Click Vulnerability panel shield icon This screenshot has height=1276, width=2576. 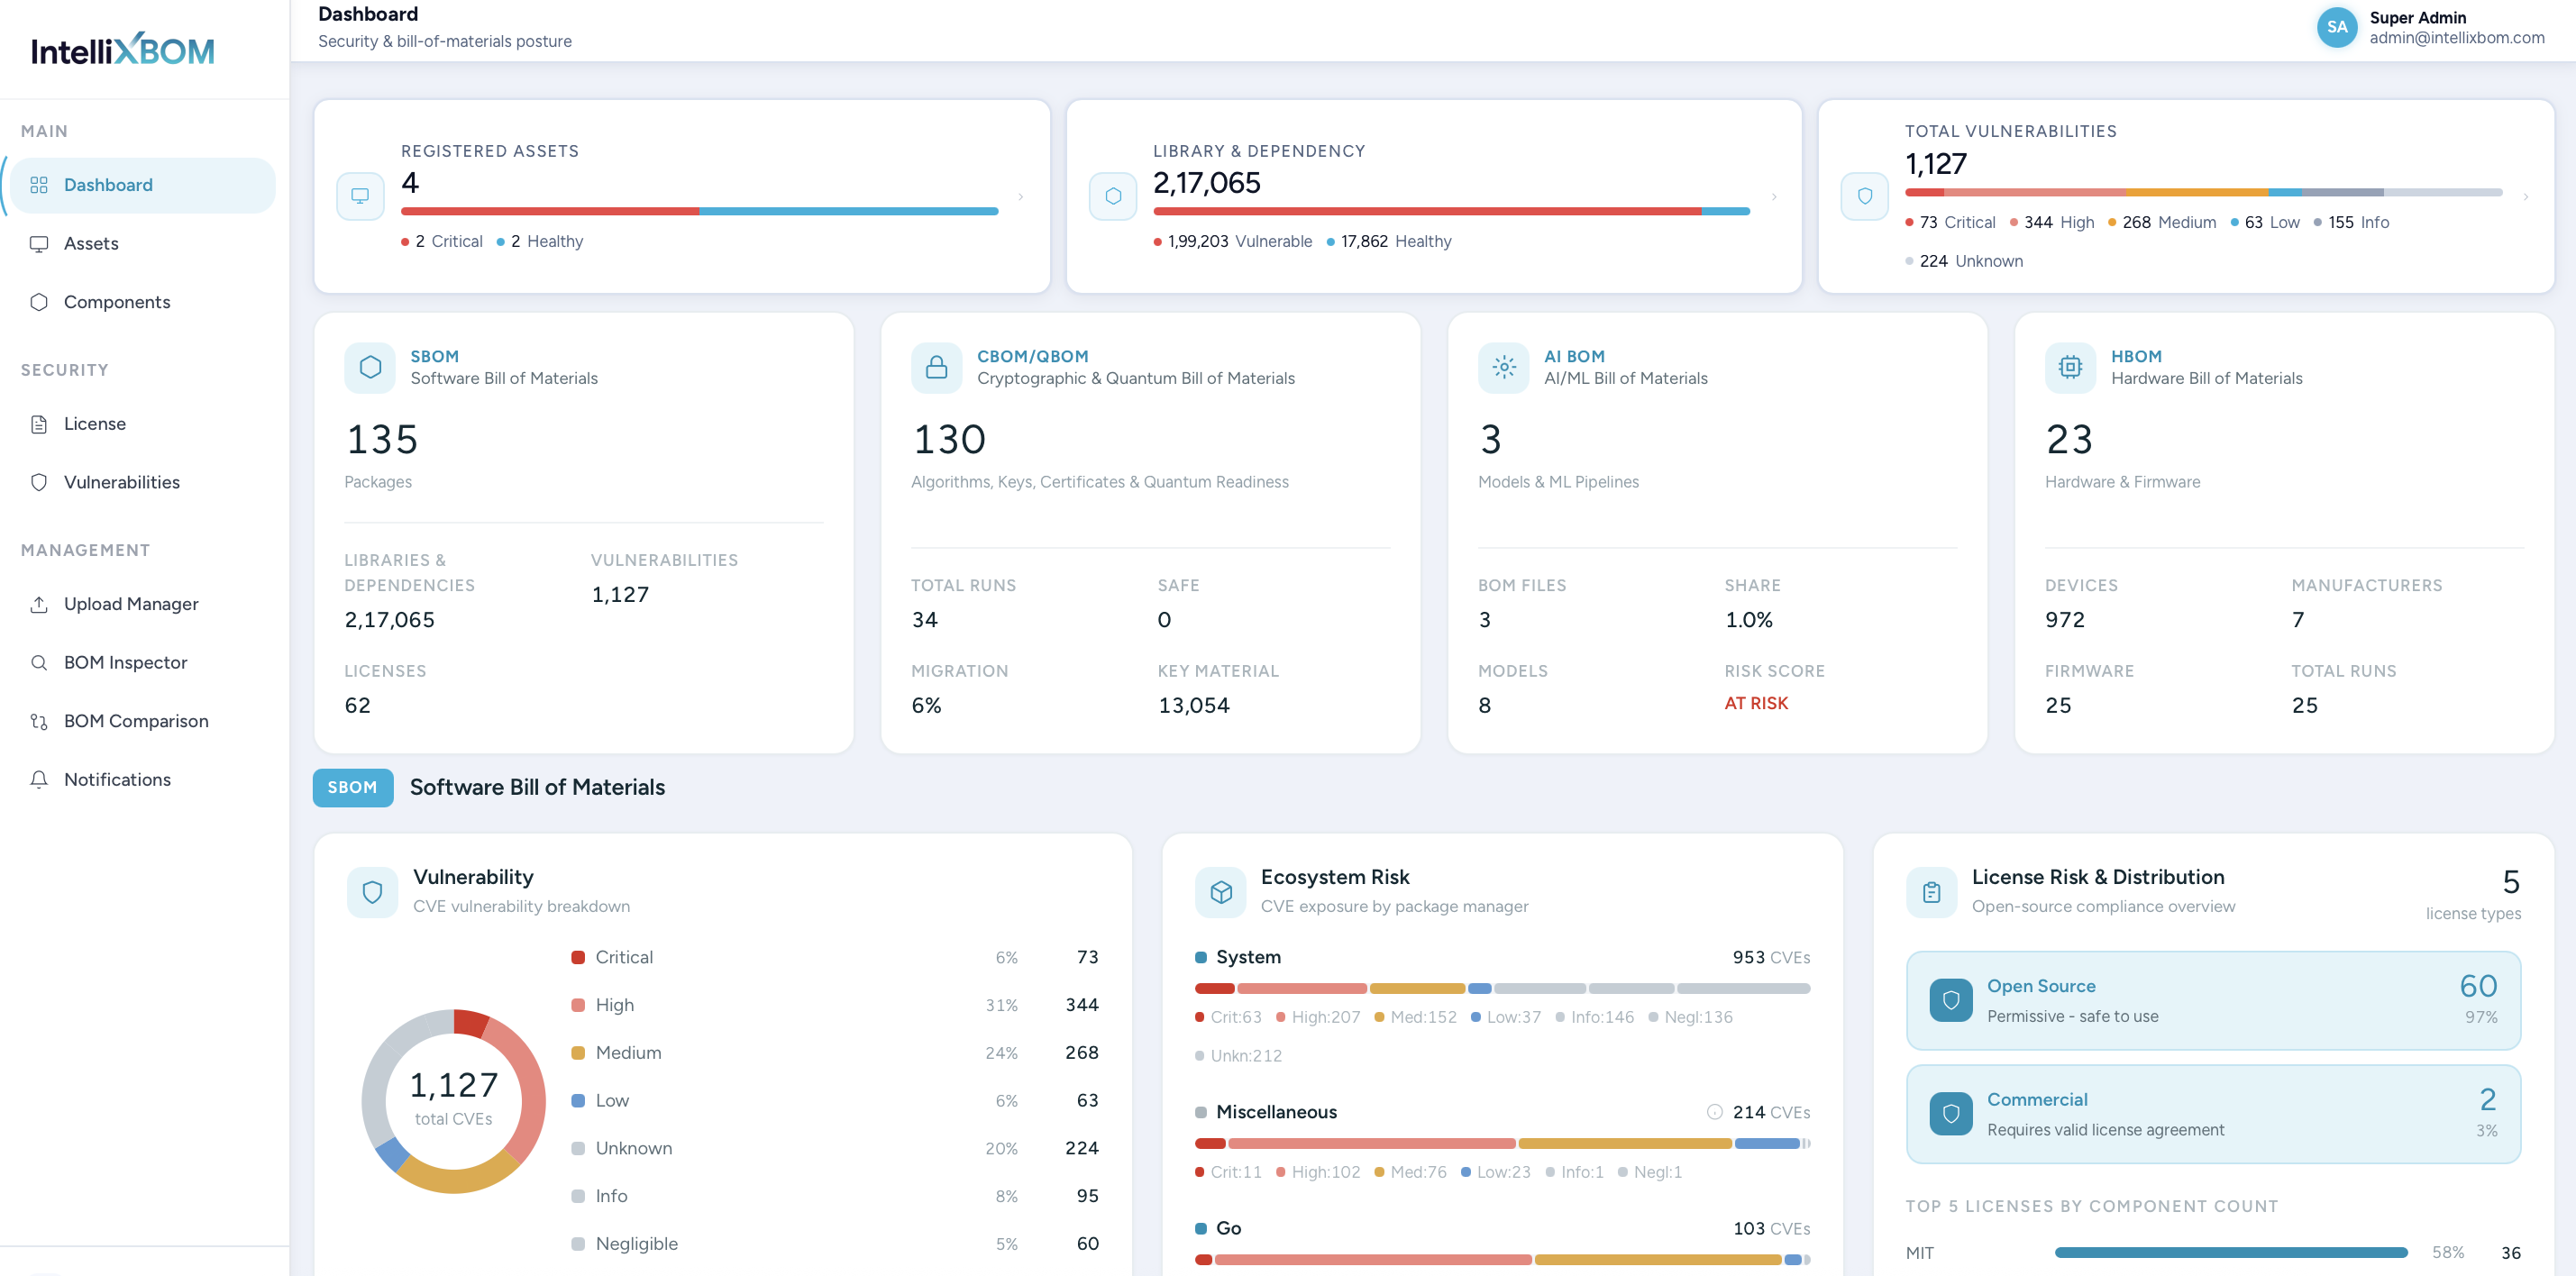(x=373, y=892)
